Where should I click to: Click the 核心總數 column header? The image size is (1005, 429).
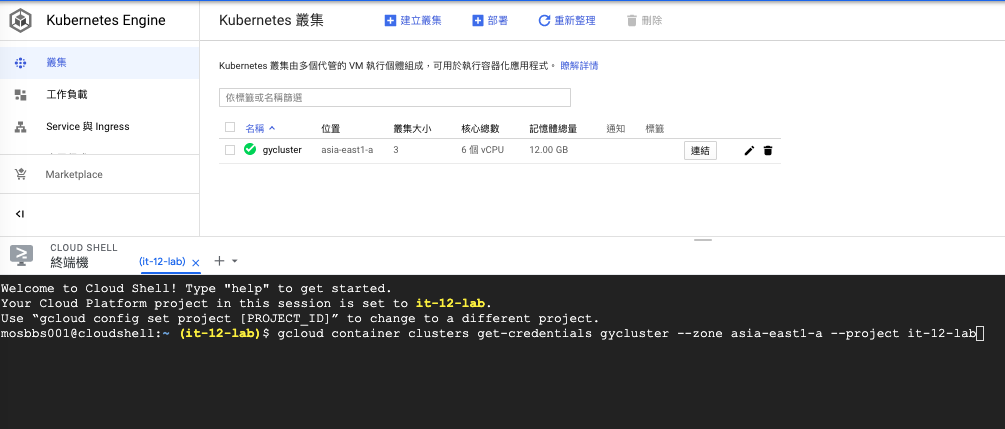(480, 129)
